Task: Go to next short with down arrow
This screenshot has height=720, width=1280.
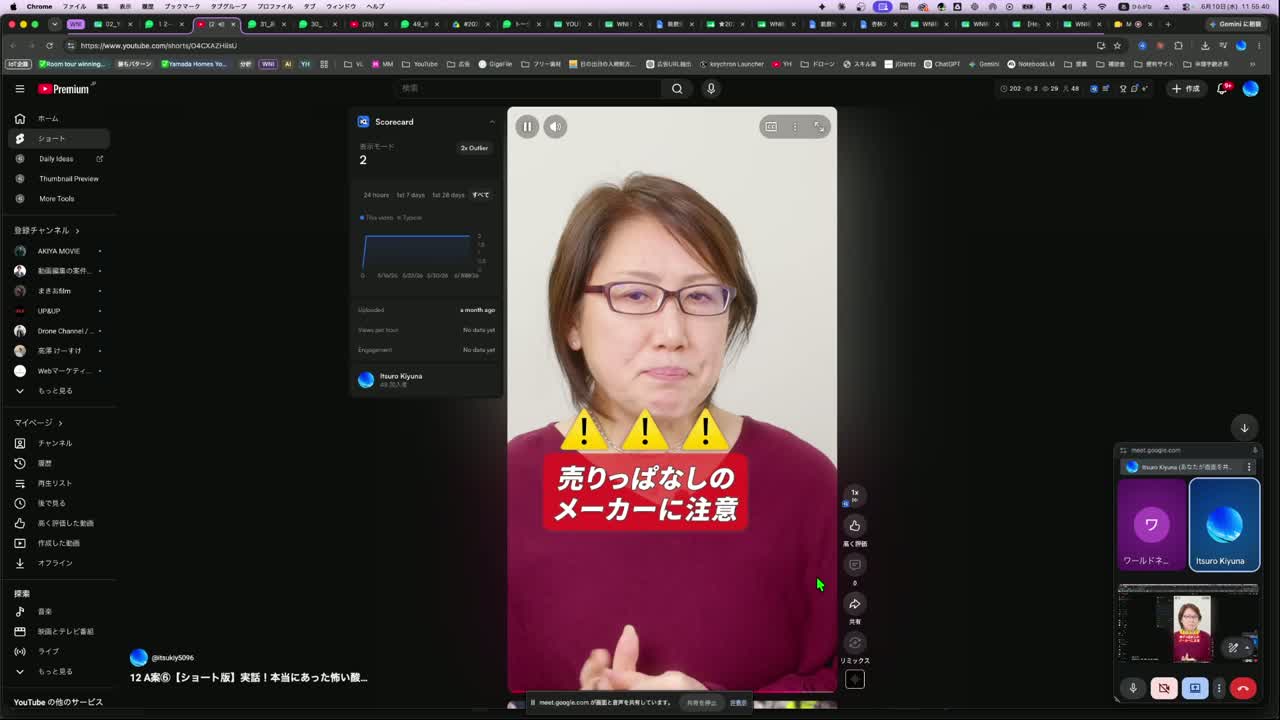Action: [x=1244, y=427]
